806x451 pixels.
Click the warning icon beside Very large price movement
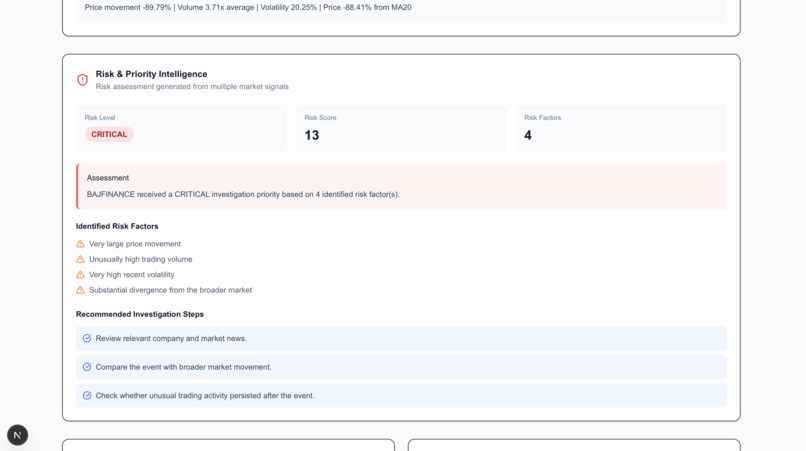pos(80,244)
